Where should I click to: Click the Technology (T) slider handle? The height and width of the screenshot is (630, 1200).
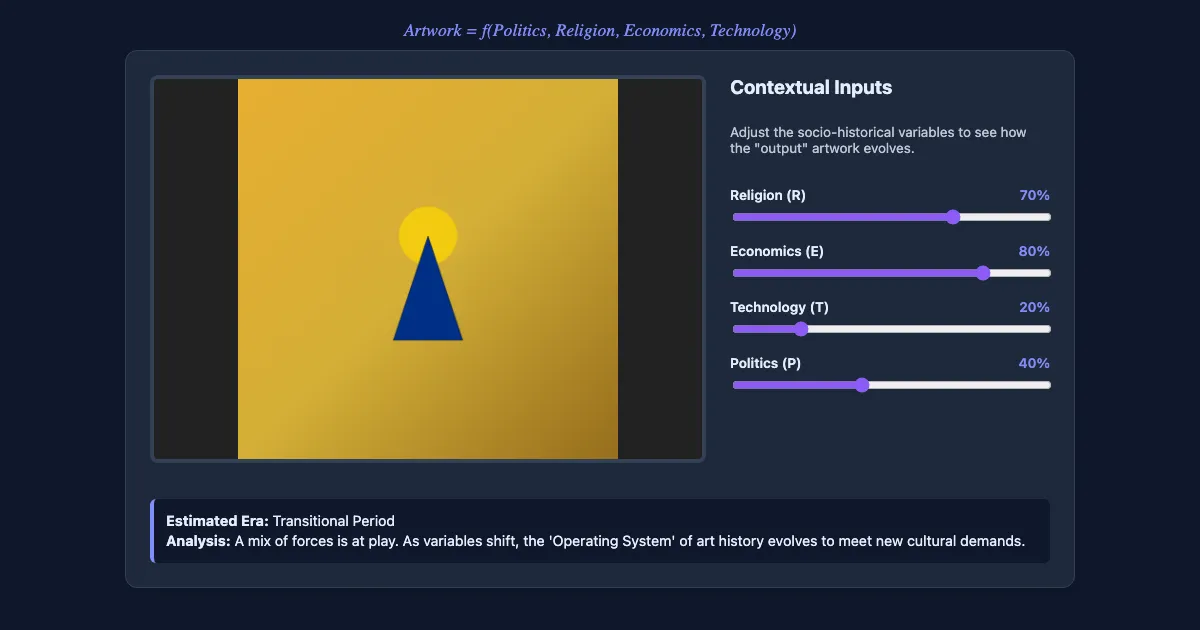800,329
